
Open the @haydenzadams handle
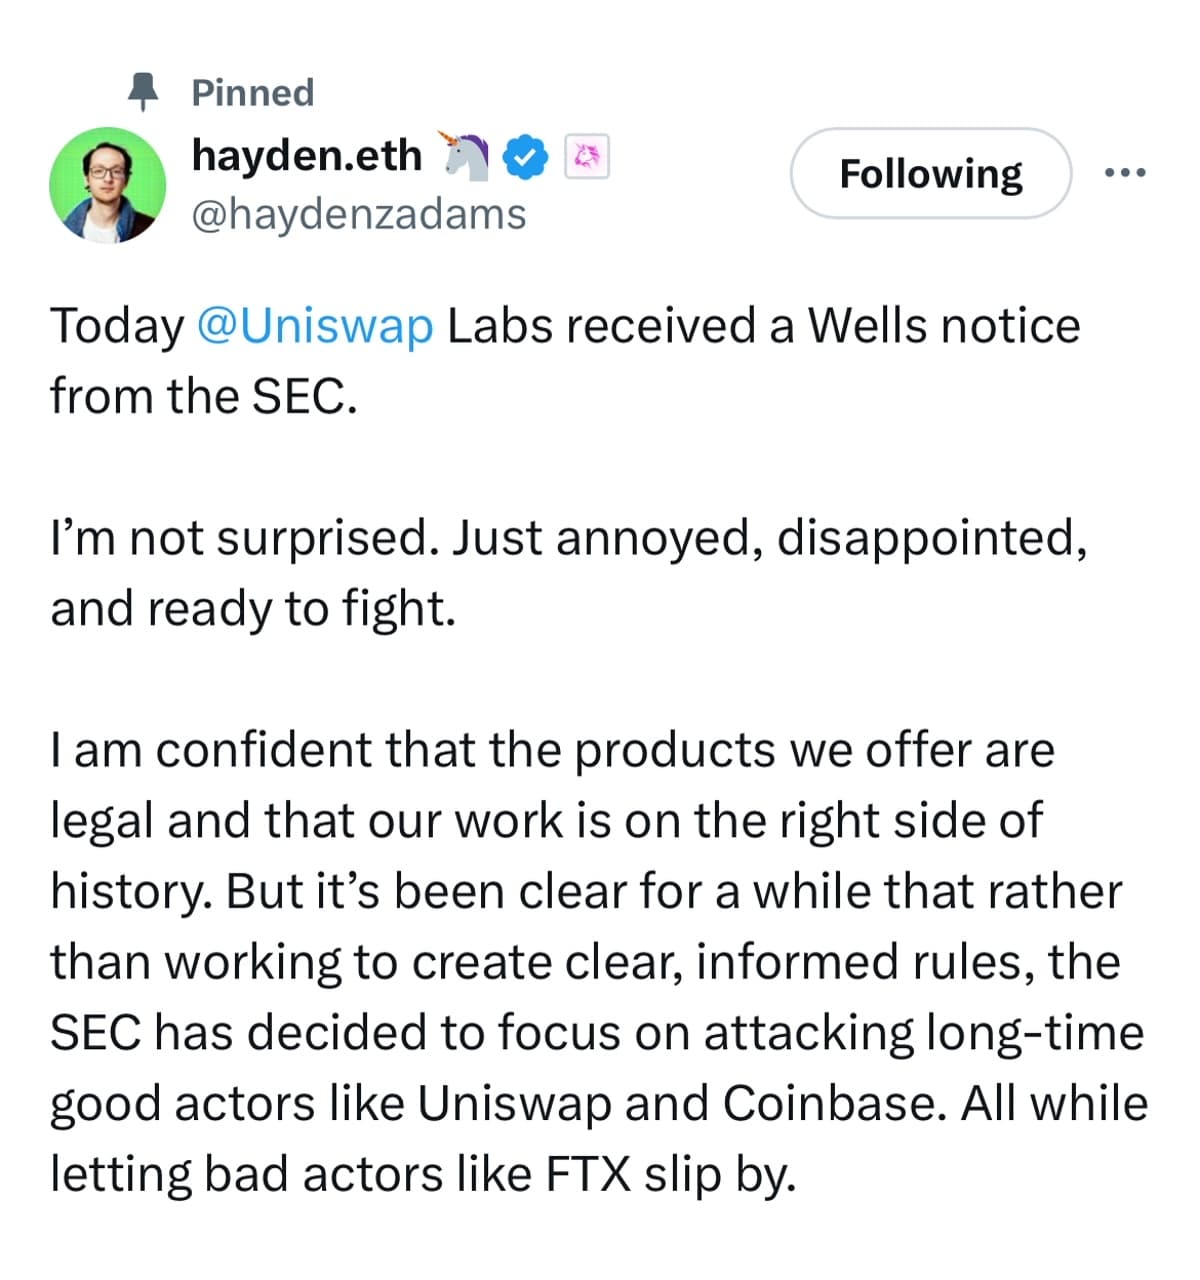(x=358, y=213)
